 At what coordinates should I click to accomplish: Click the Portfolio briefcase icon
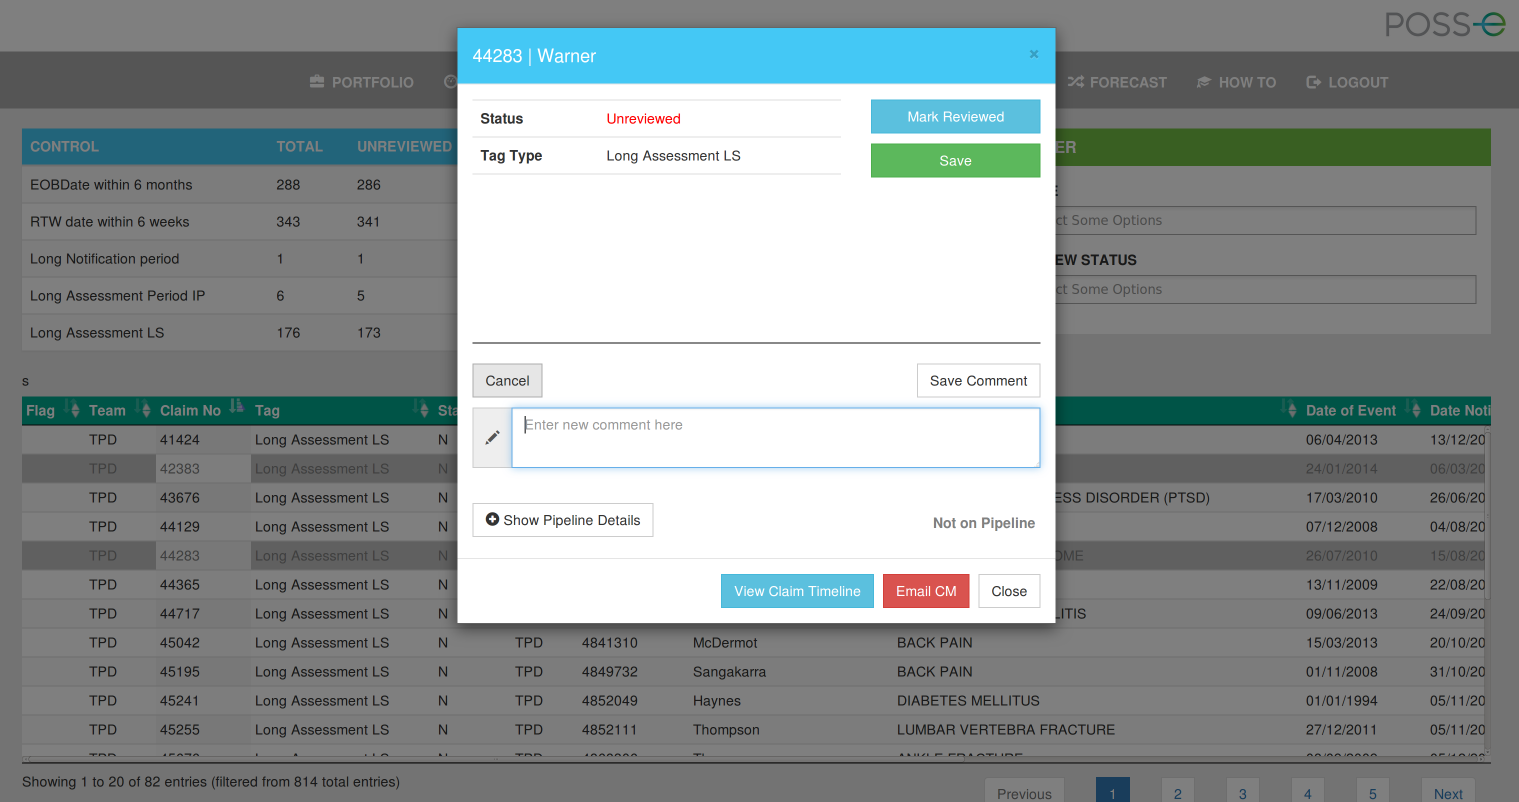(317, 82)
